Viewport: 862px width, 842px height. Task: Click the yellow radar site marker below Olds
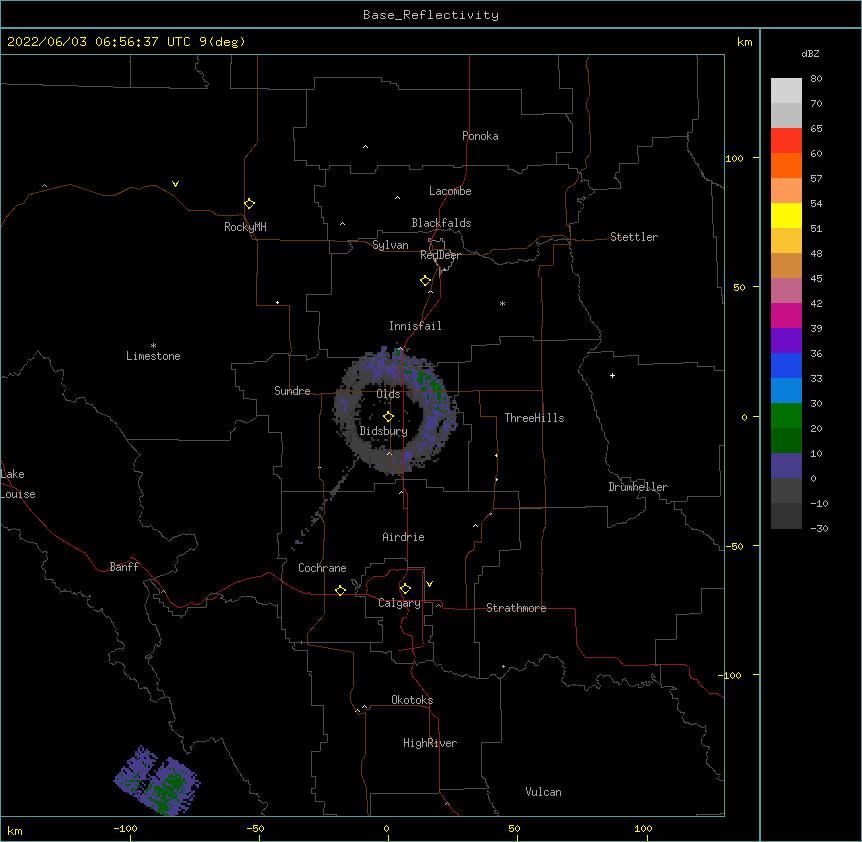pos(389,417)
